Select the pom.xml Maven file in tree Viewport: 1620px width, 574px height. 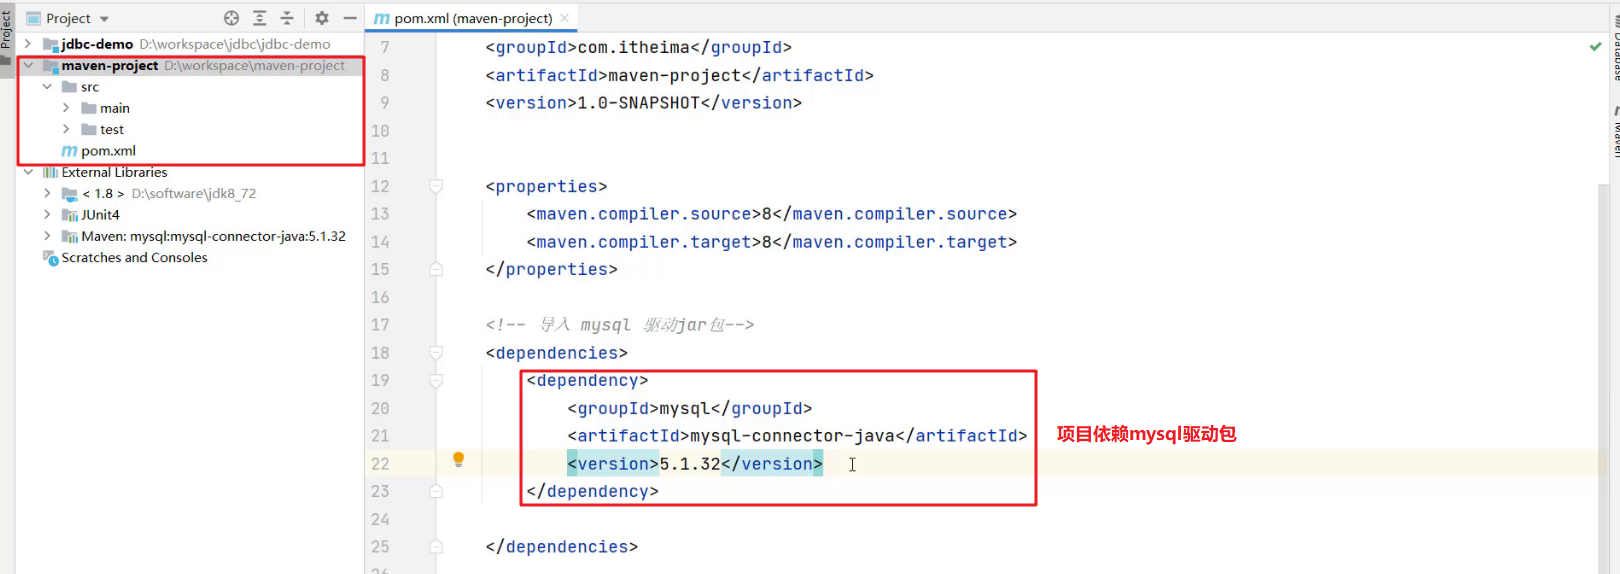click(x=108, y=151)
